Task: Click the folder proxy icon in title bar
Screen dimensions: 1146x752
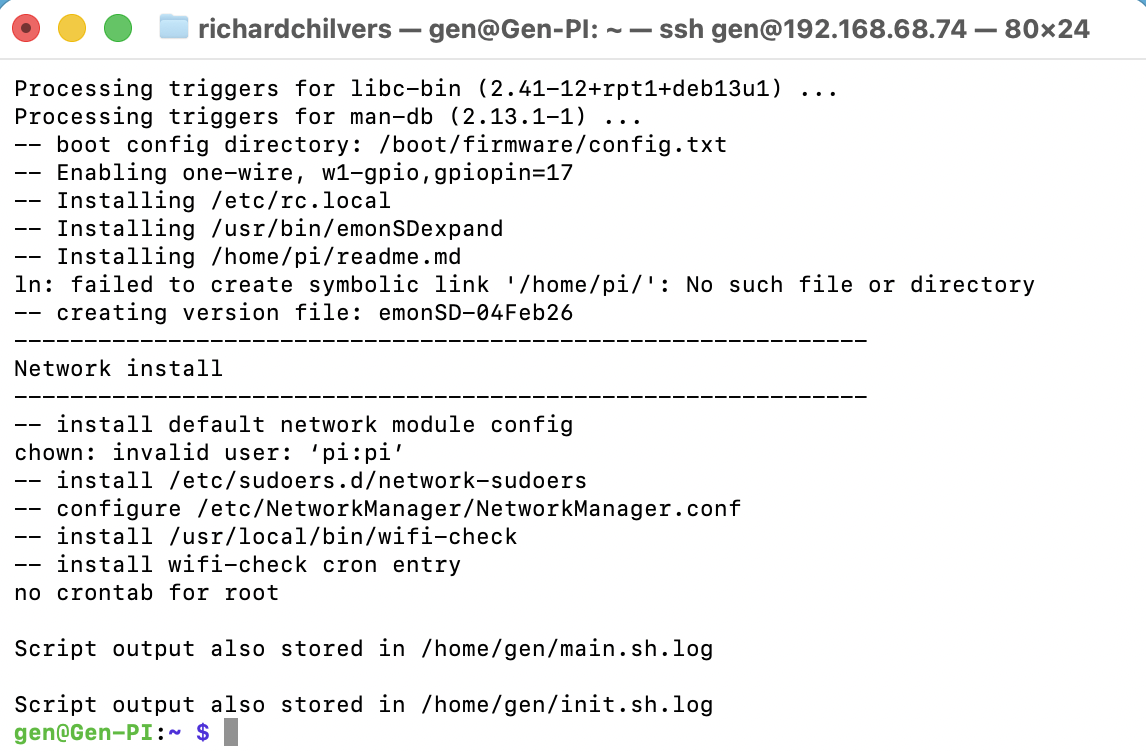Action: pos(174,28)
